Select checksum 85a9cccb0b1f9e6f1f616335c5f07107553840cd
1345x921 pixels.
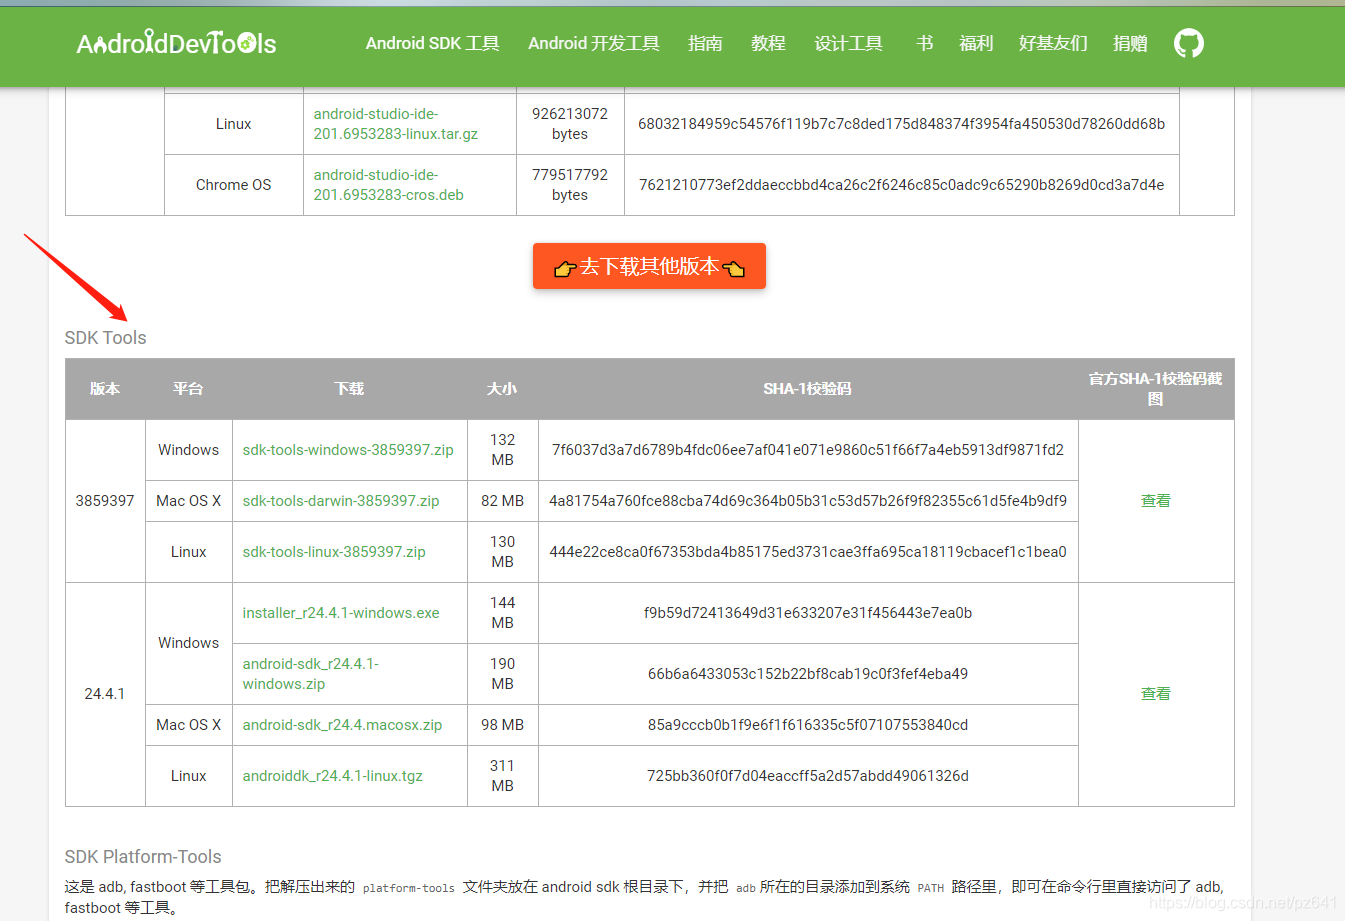click(x=808, y=725)
